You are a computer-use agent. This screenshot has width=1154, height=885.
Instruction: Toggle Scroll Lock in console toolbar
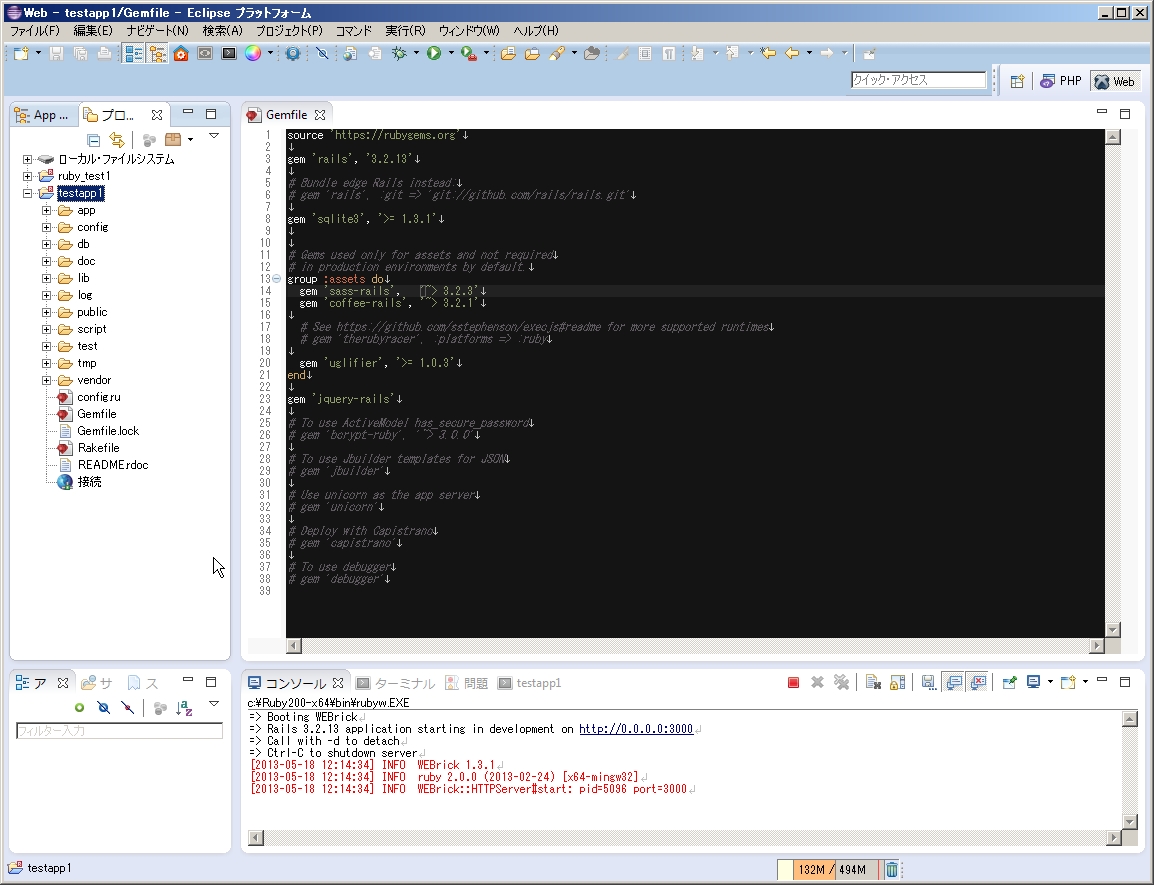click(897, 683)
